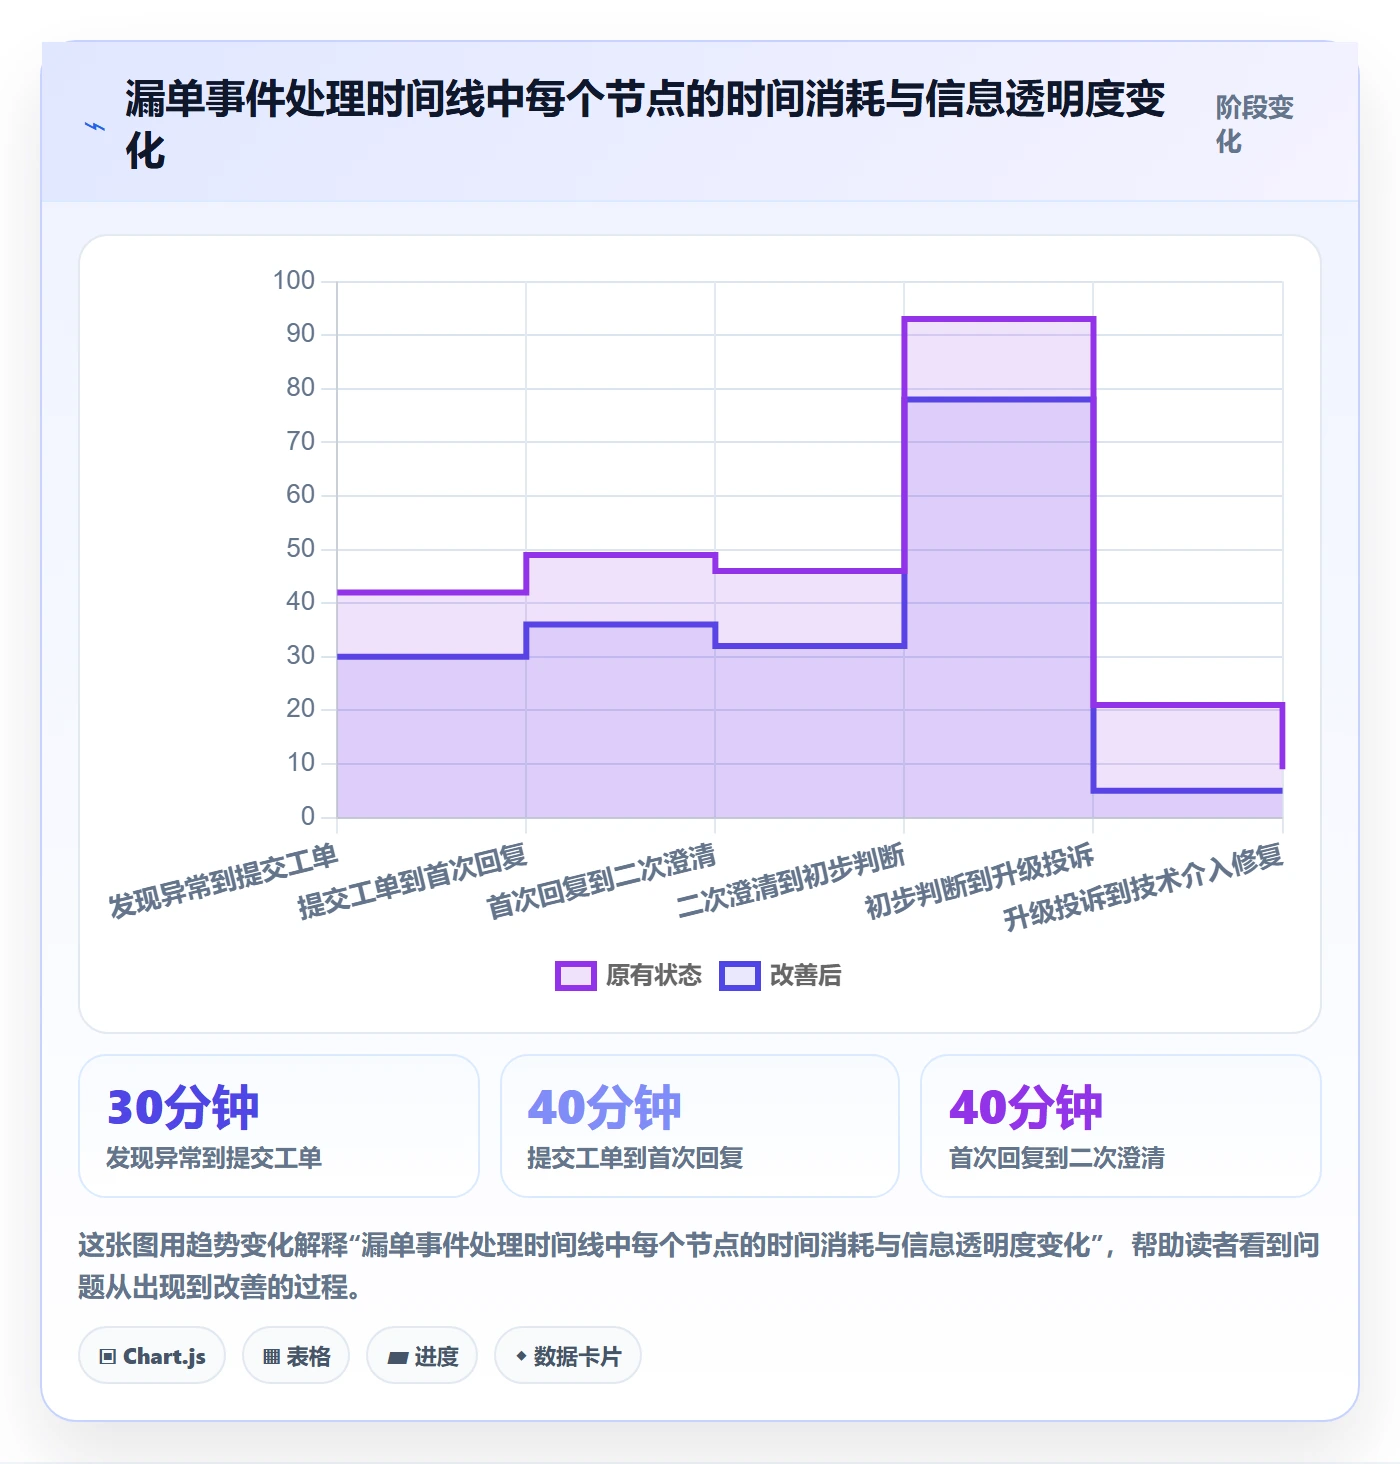The width and height of the screenshot is (1400, 1464).
Task: Toggle the 原有状态 legend swatch
Action: (x=576, y=976)
